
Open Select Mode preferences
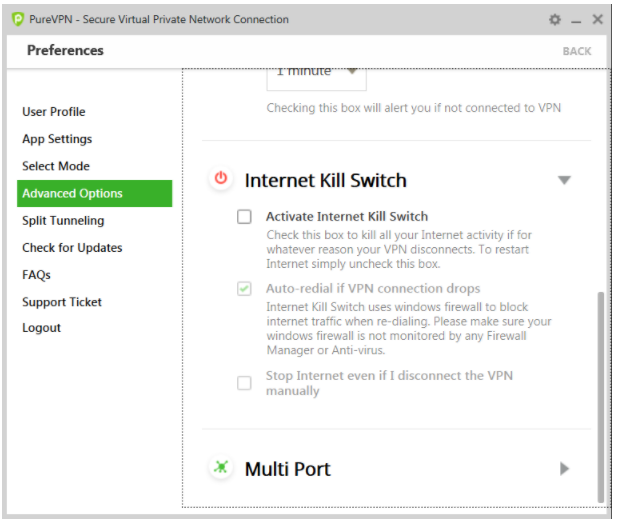pos(56,166)
